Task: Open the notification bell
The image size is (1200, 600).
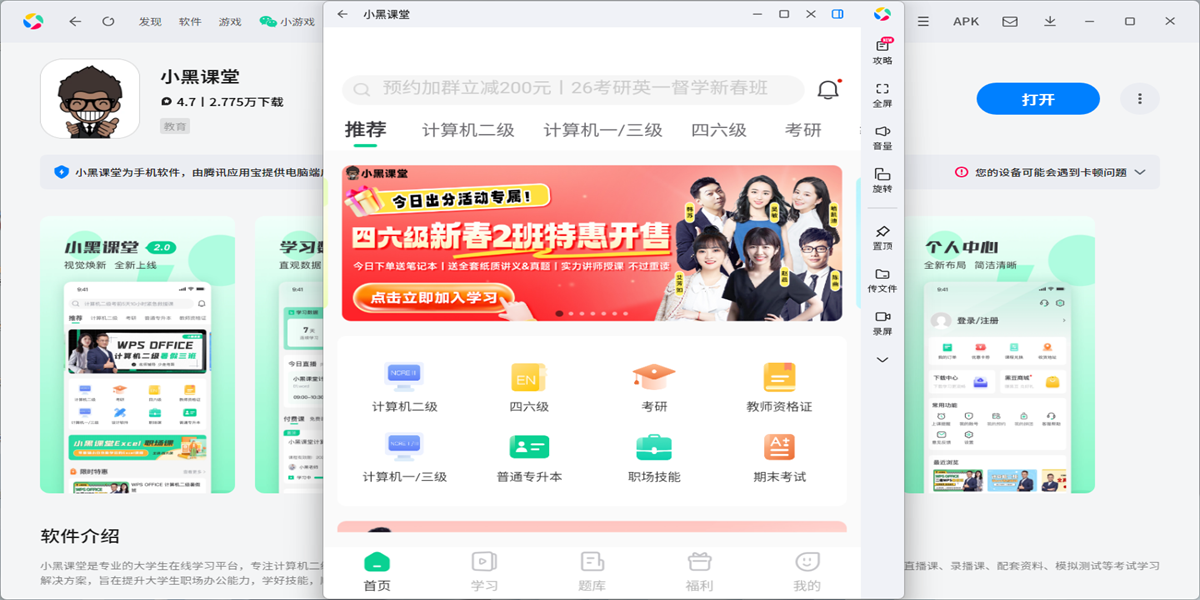Action: [828, 89]
